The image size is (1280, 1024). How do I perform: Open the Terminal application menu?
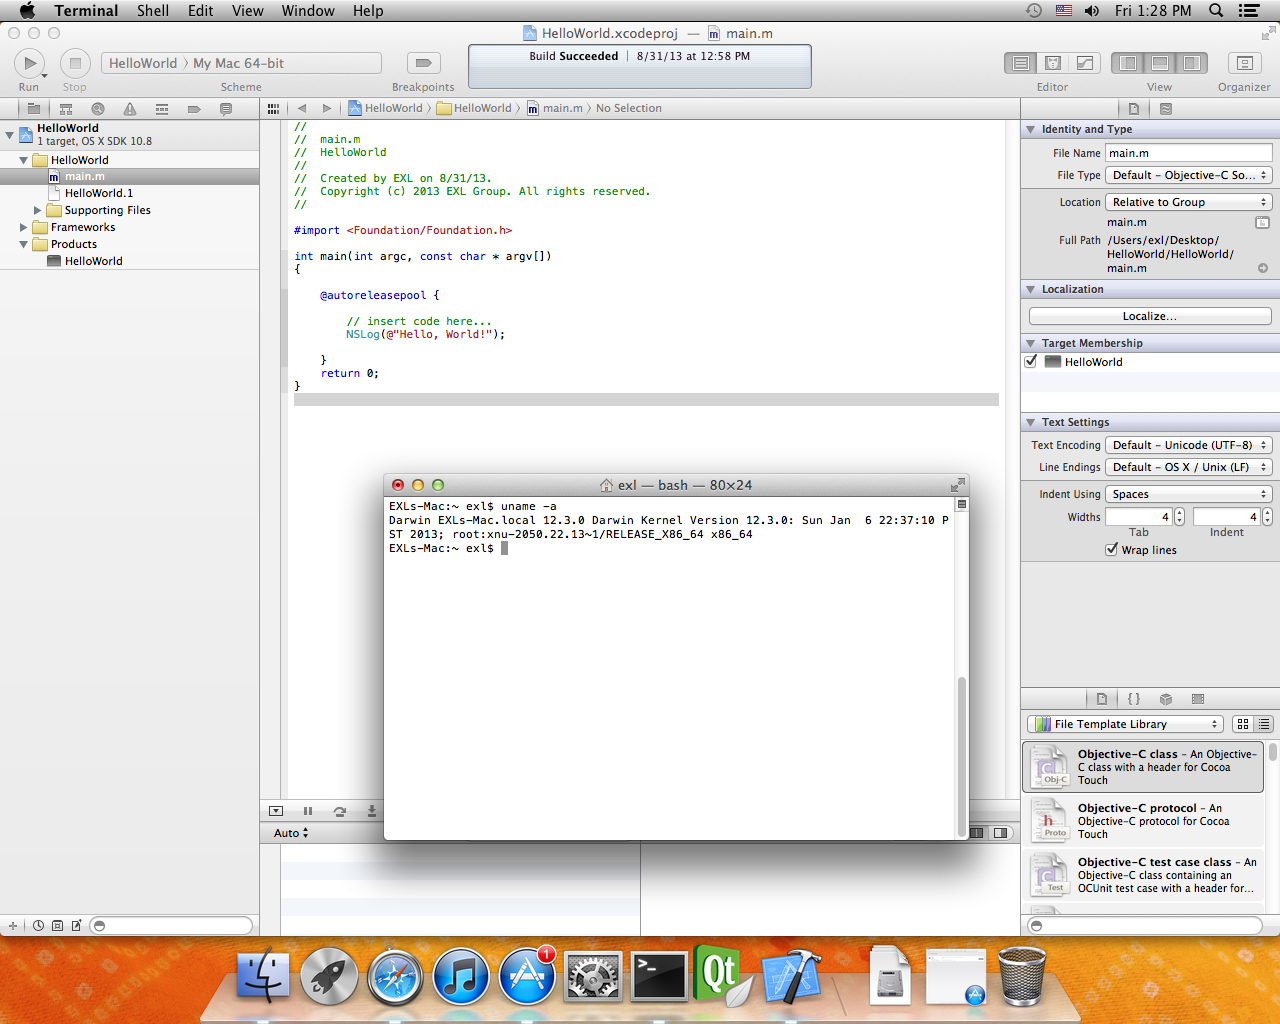[86, 10]
